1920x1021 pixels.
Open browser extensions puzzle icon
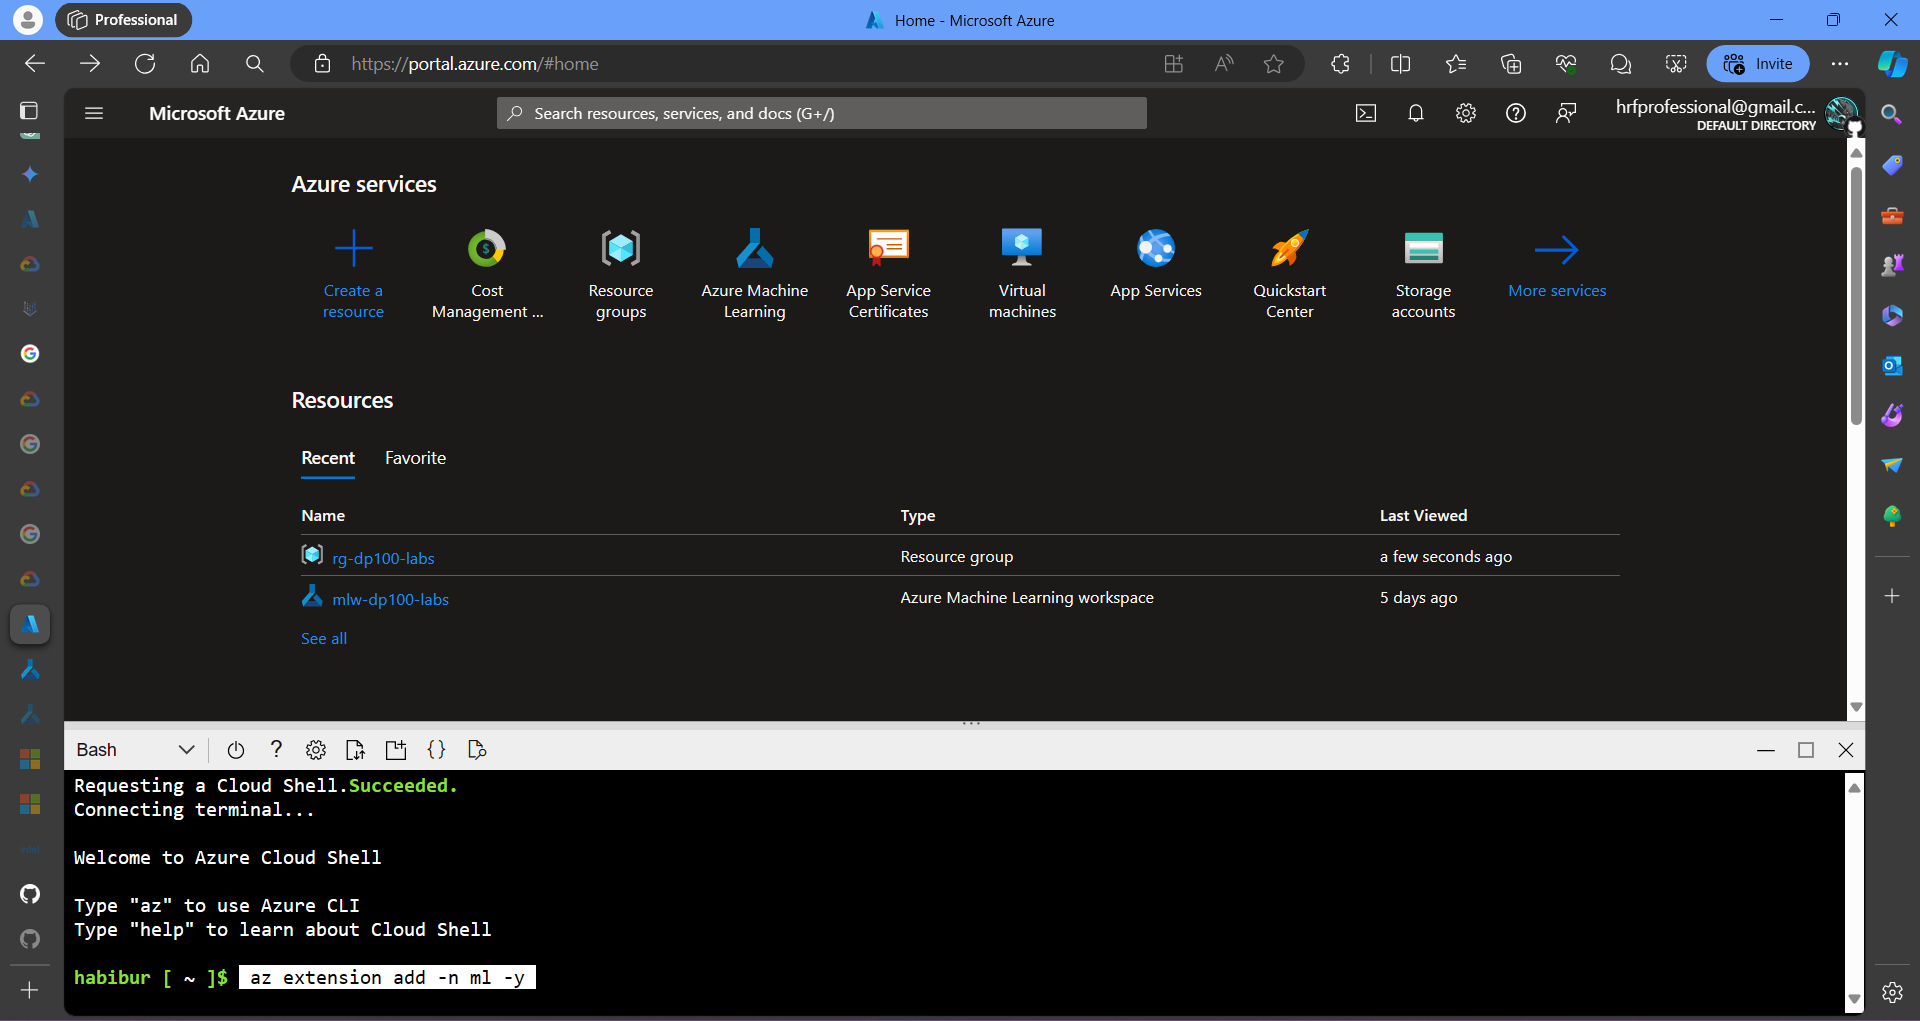(x=1340, y=64)
